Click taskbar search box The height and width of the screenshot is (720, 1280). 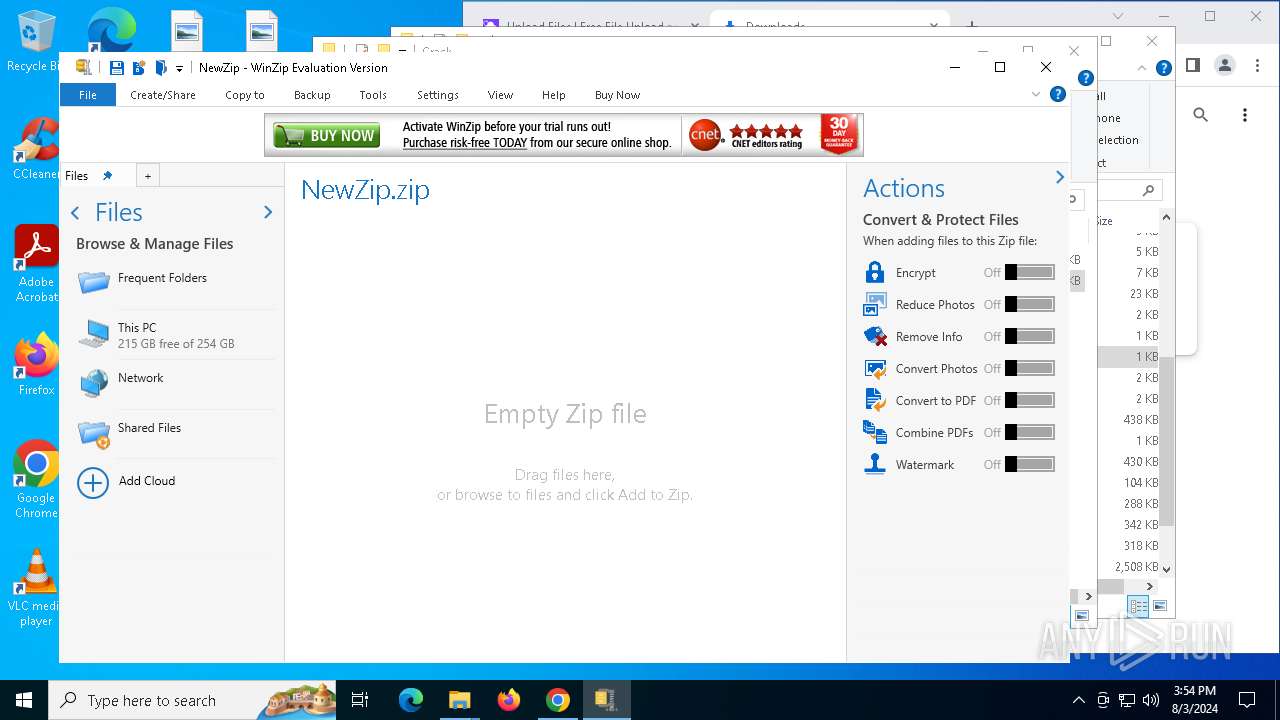click(192, 700)
